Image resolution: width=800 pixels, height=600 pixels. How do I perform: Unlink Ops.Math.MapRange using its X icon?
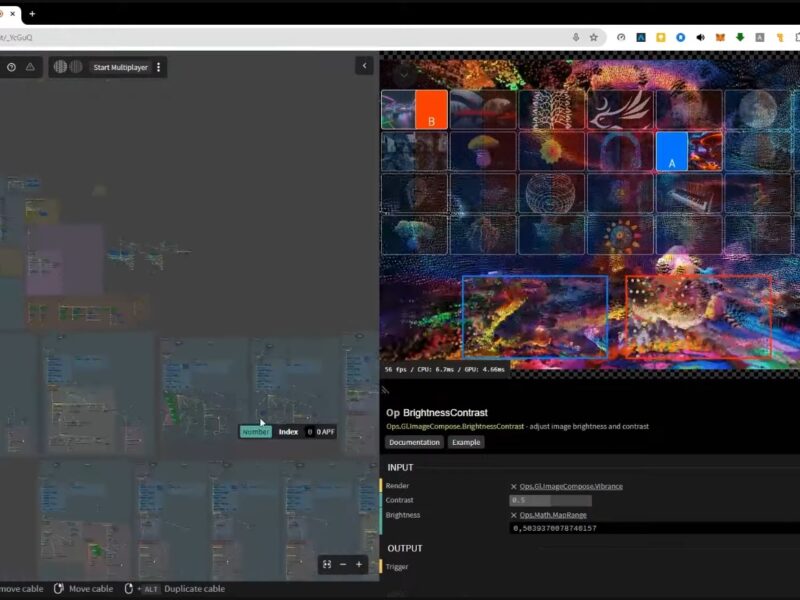click(514, 515)
